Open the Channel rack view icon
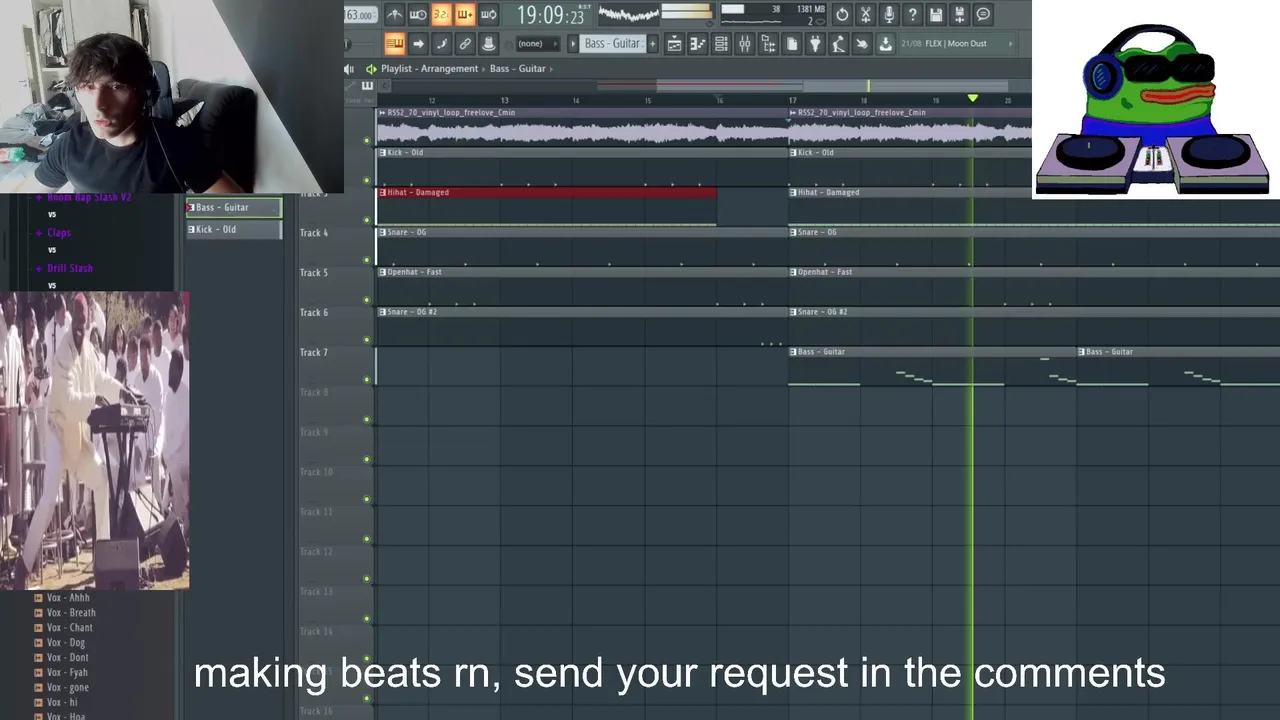Screen dimensions: 1280x720 pyautogui.click(x=721, y=44)
